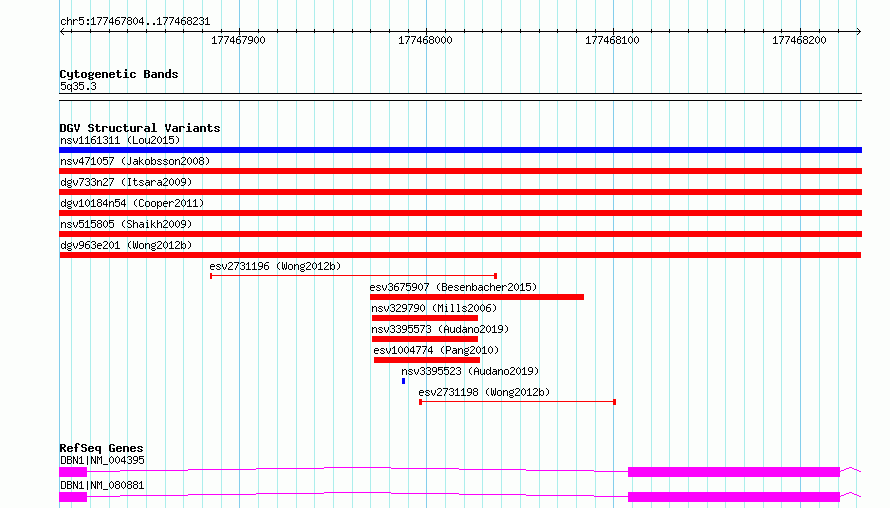This screenshot has width=890, height=508.
Task: Open the DGV Structural Variants track title
Action: [140, 128]
